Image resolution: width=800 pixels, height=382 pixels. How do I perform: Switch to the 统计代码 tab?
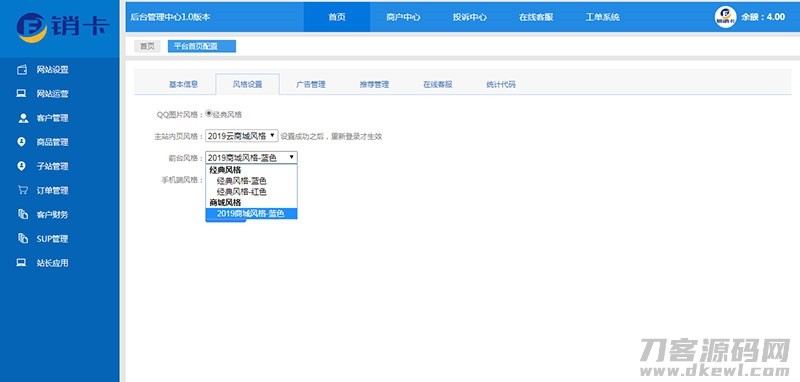[501, 85]
